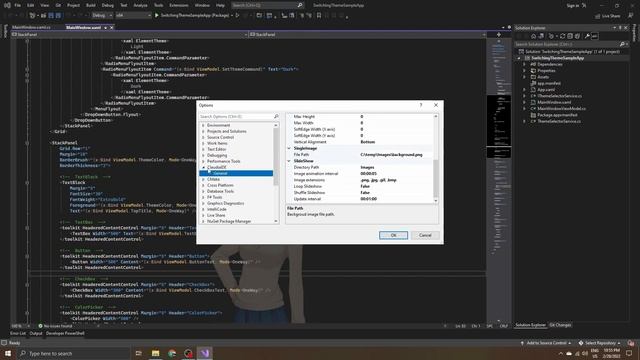Expand the Text Editor options node
Image resolution: width=640 pixels, height=360 pixels.
pos(203,149)
